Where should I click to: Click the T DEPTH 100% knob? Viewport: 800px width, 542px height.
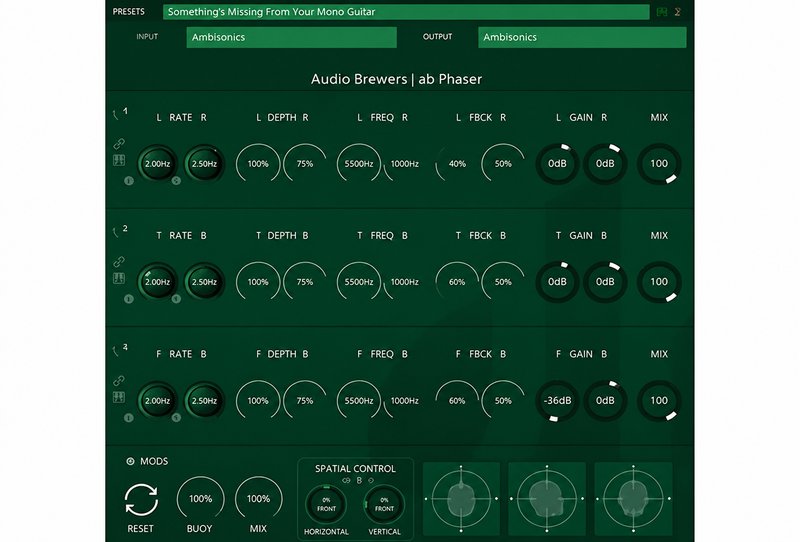(x=258, y=282)
